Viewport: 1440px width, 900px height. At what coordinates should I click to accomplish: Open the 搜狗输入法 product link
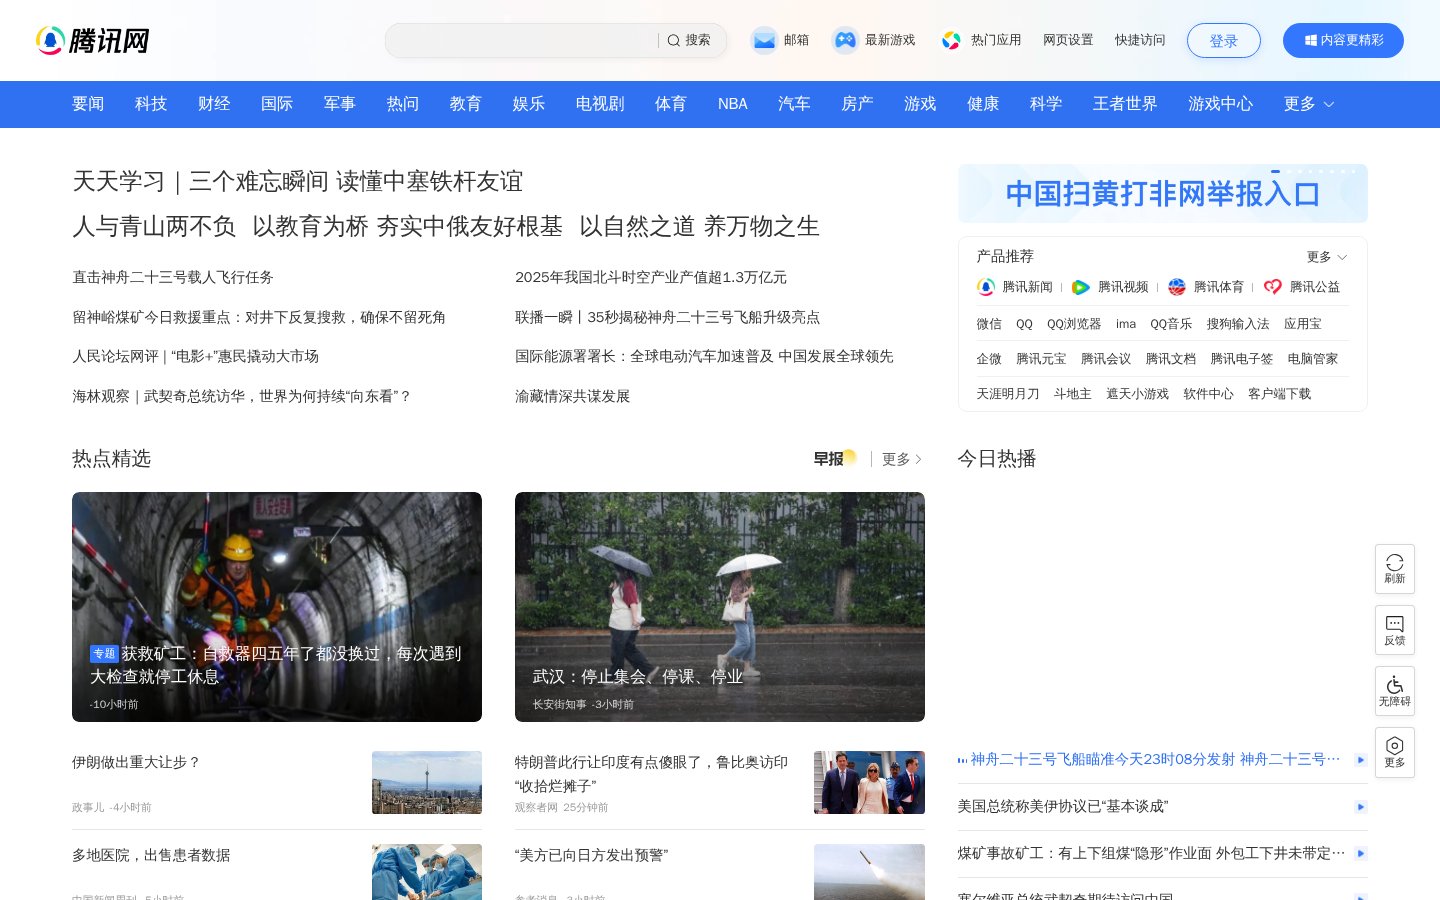click(x=1238, y=324)
